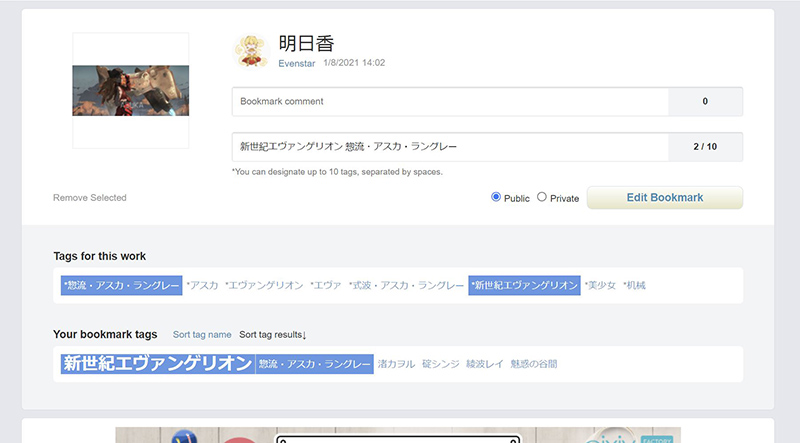Viewport: 800px width, 443px height.
Task: Select the Private radio button
Action: click(542, 197)
